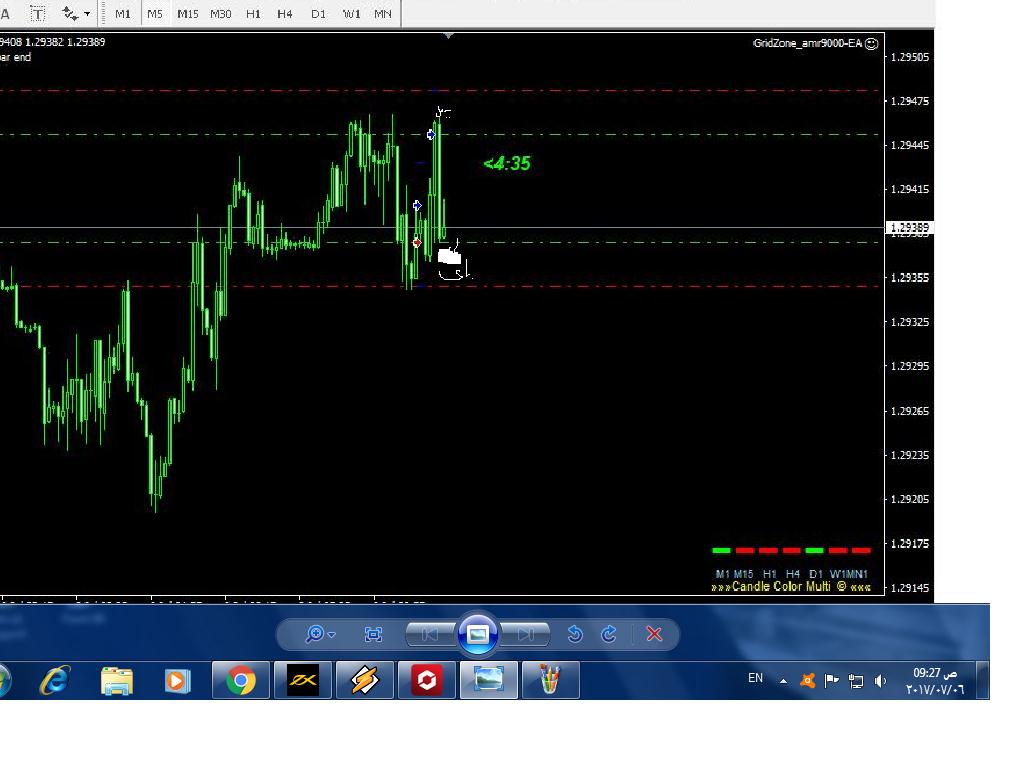Switch chart to H4 timeframe
Viewport: 1024px width, 768px height.
pos(285,14)
